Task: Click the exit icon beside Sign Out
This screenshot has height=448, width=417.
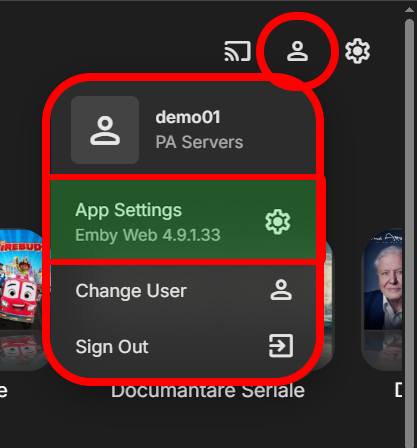Action: [281, 346]
